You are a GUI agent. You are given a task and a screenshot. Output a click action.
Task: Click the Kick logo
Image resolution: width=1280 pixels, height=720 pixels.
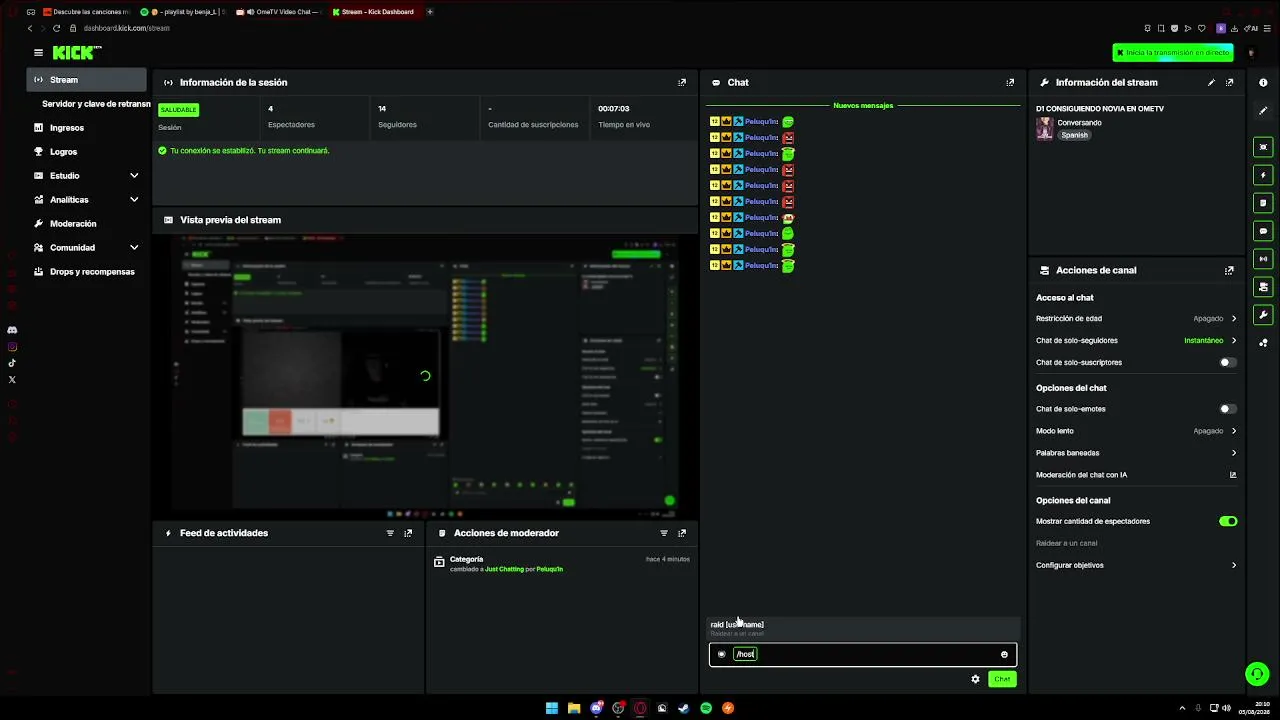coord(77,52)
